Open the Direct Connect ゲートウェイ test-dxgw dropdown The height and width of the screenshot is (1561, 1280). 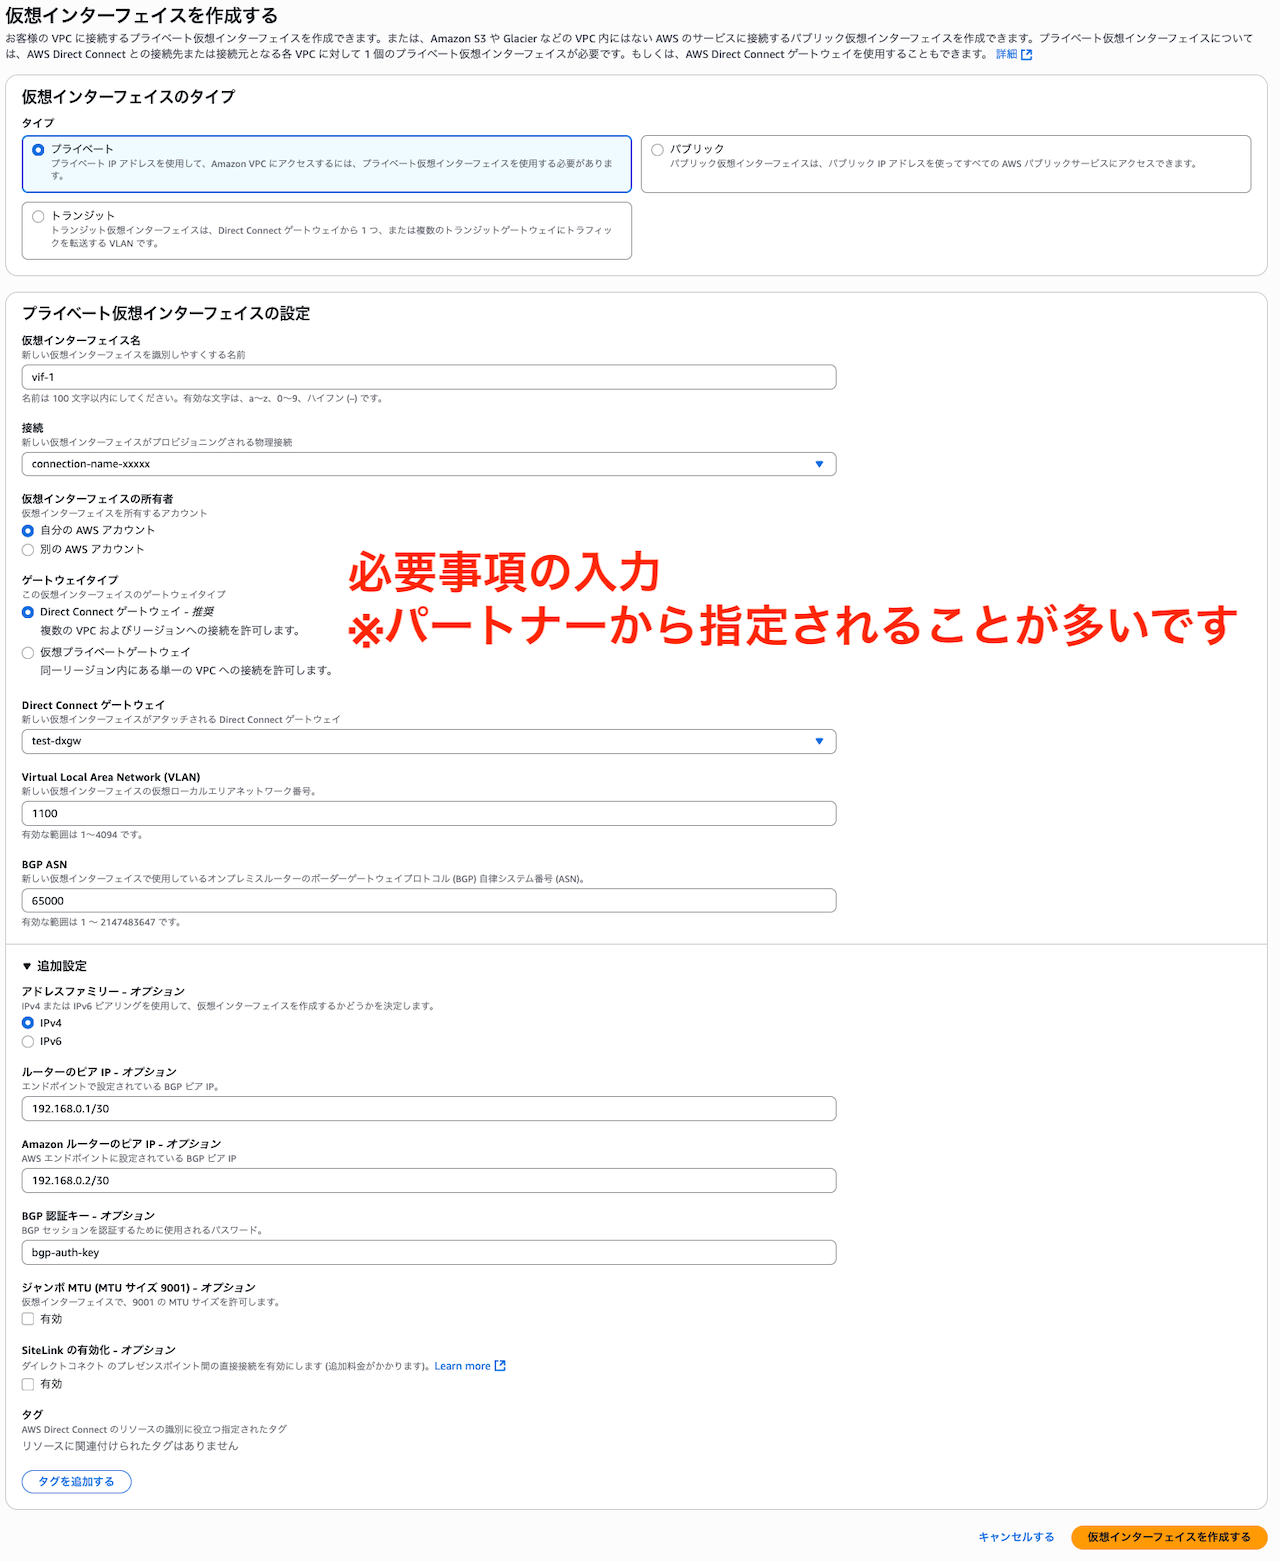(429, 741)
